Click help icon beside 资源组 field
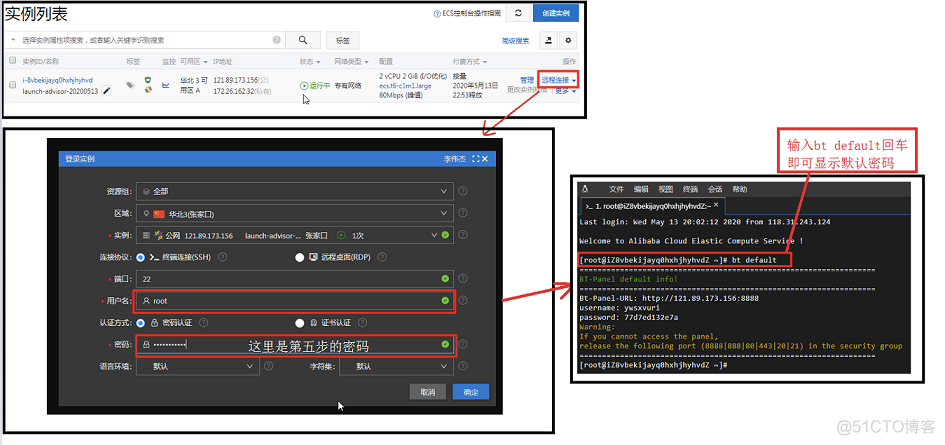Image resolution: width=945 pixels, height=445 pixels. (463, 191)
